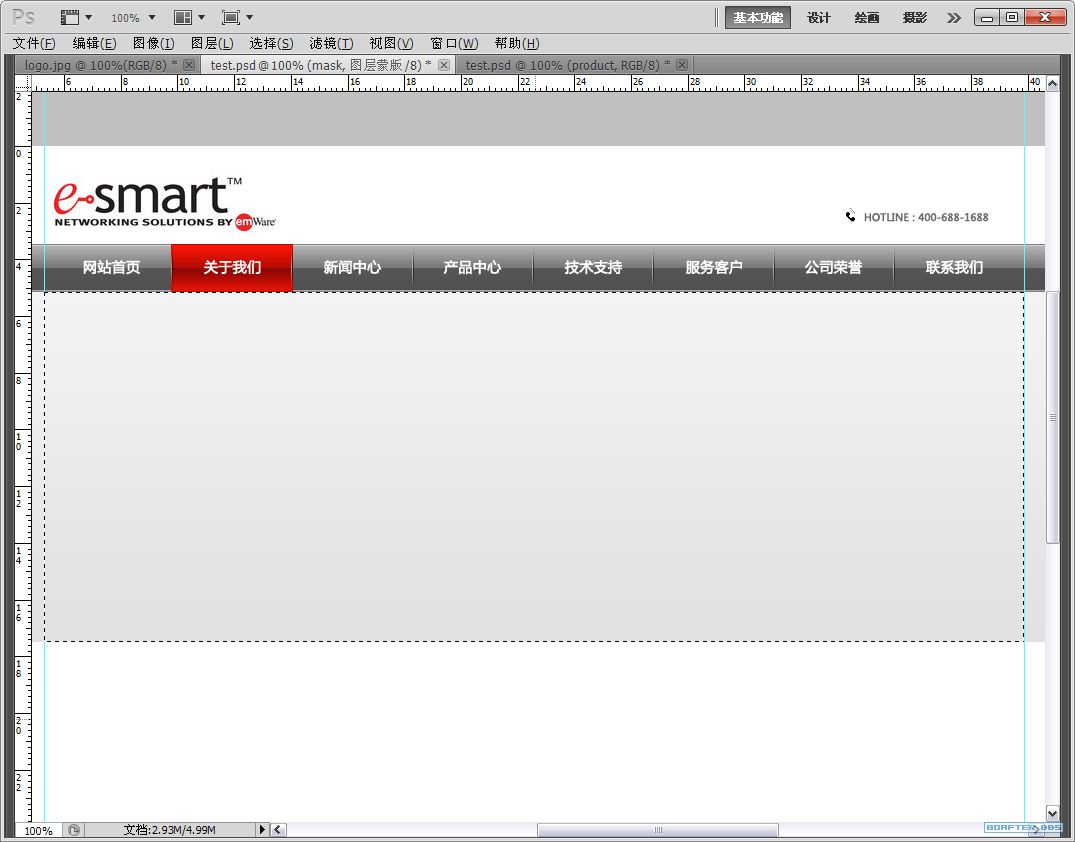Click the 网站首页 nav item on canvas
The width and height of the screenshot is (1075, 842).
[x=111, y=267]
